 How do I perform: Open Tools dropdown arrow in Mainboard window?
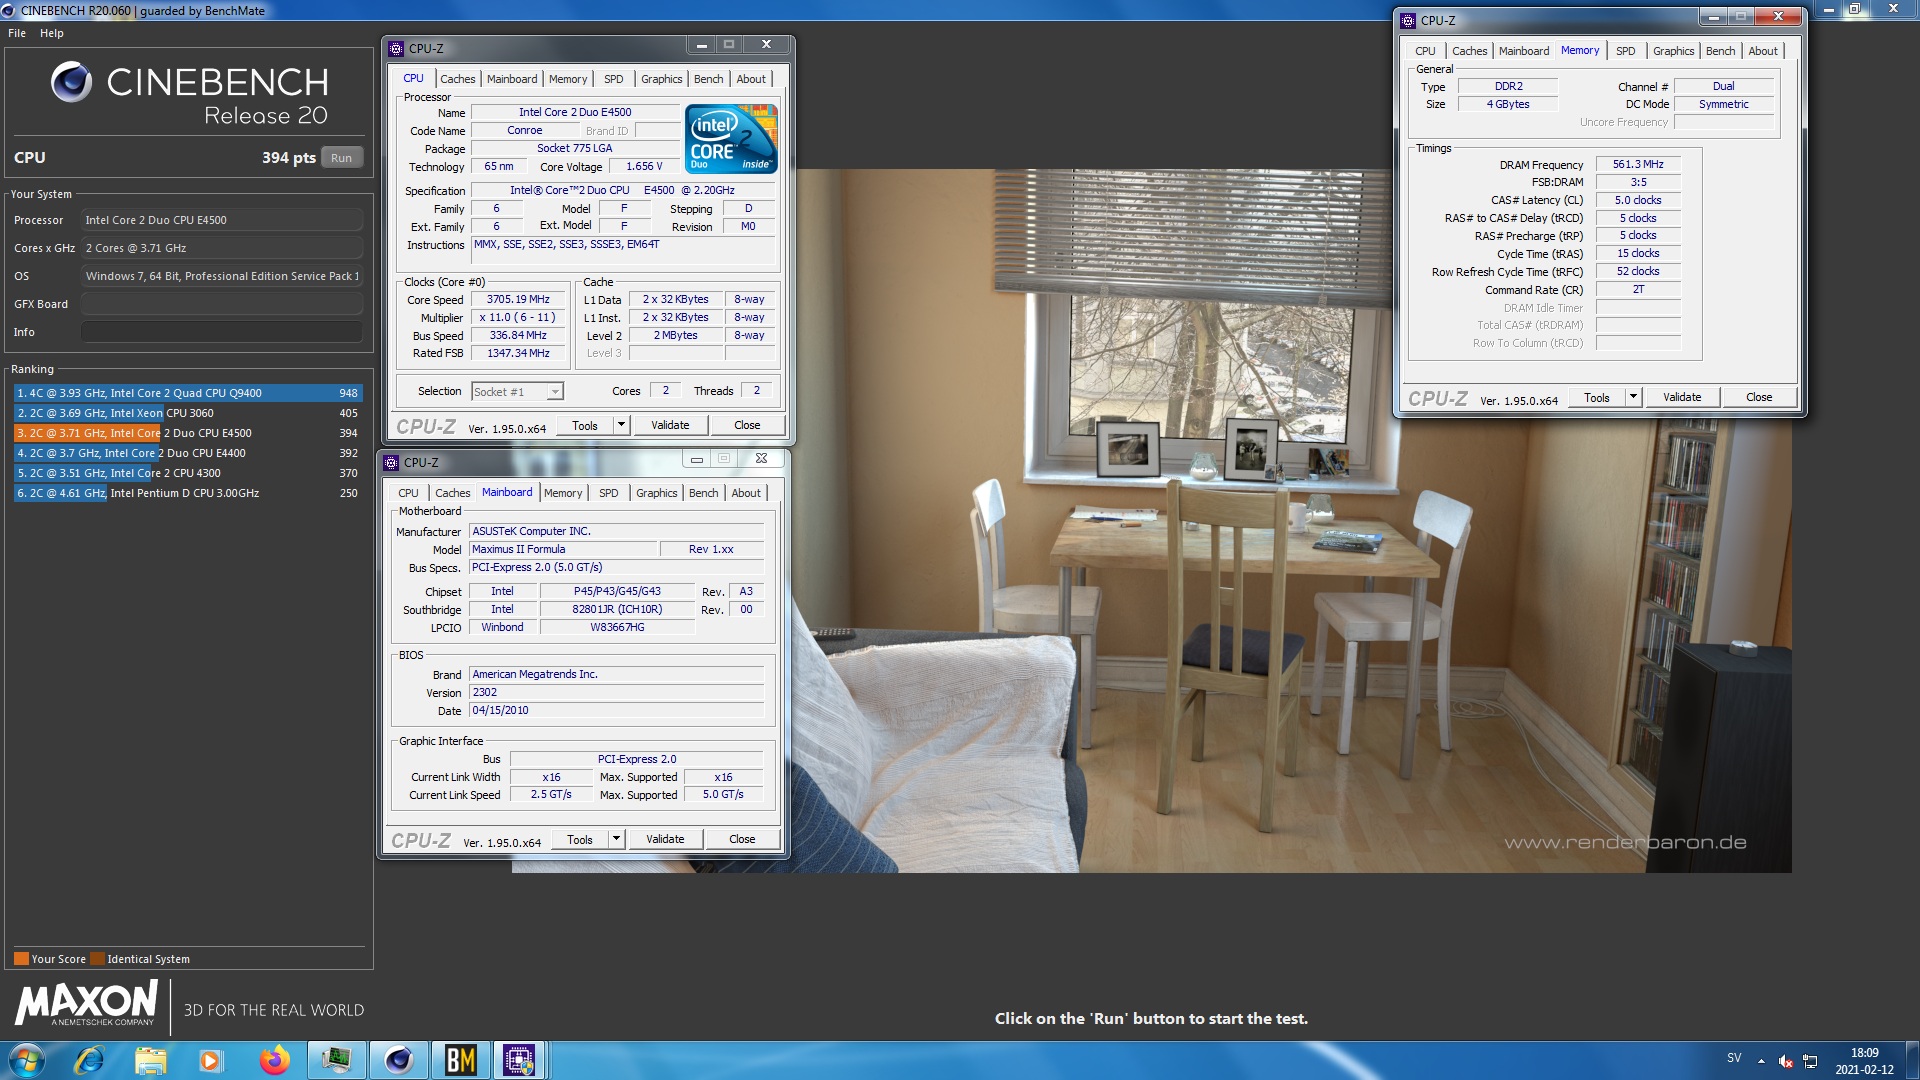[x=616, y=839]
